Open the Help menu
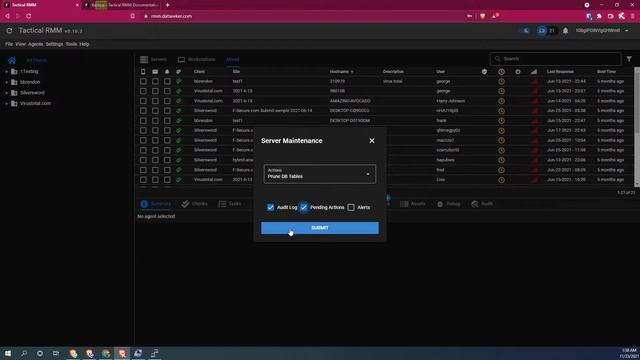Screen dimensions: 640x360 [x=84, y=44]
